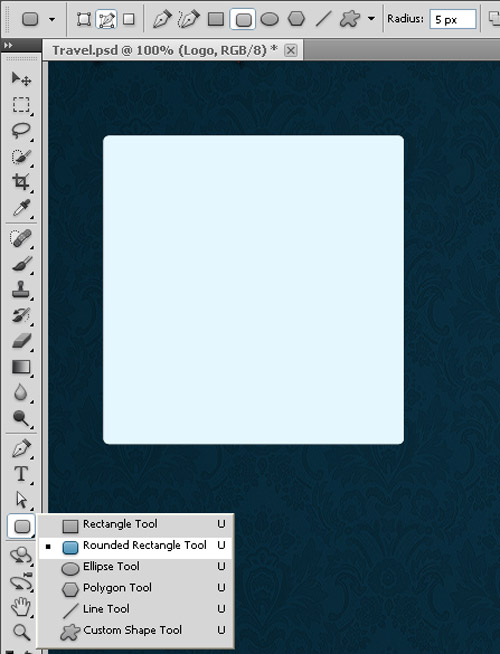Select the Eraser tool
Viewport: 500px width, 654px height.
pyautogui.click(x=21, y=341)
